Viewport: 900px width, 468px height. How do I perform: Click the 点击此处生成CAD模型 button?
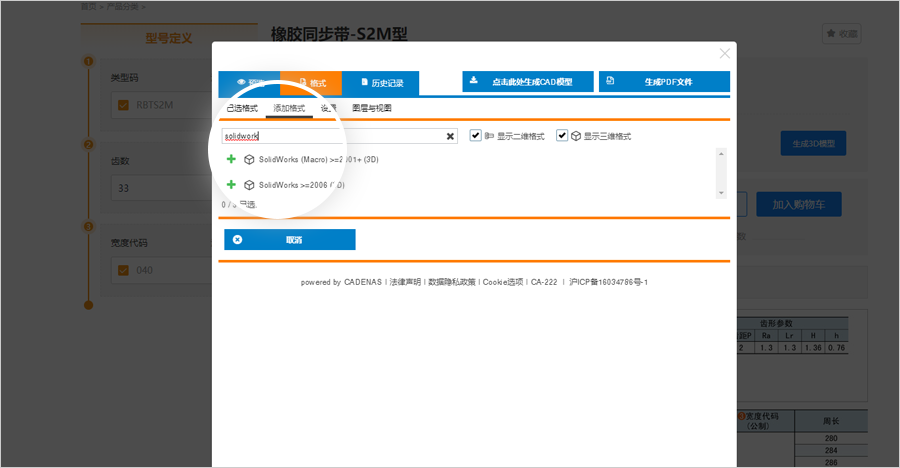(528, 82)
